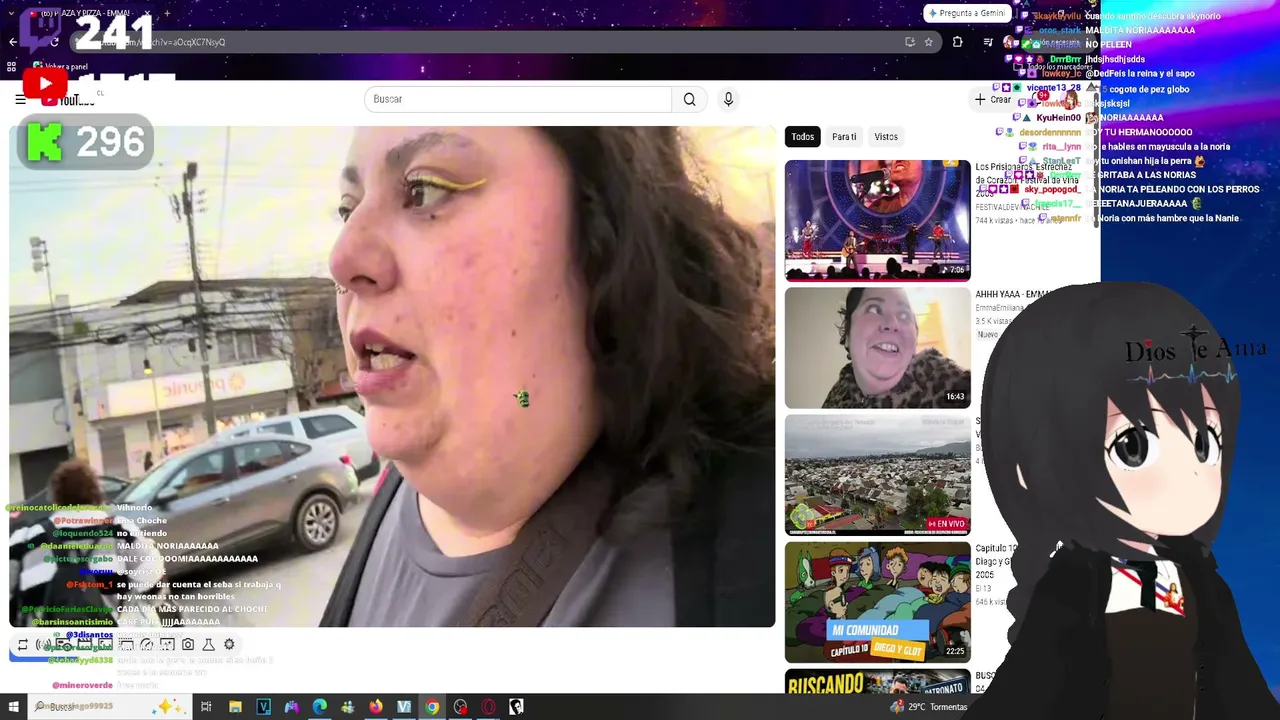Open the gear settings overlay icon
Screen dimensions: 1280x720
tap(229, 645)
